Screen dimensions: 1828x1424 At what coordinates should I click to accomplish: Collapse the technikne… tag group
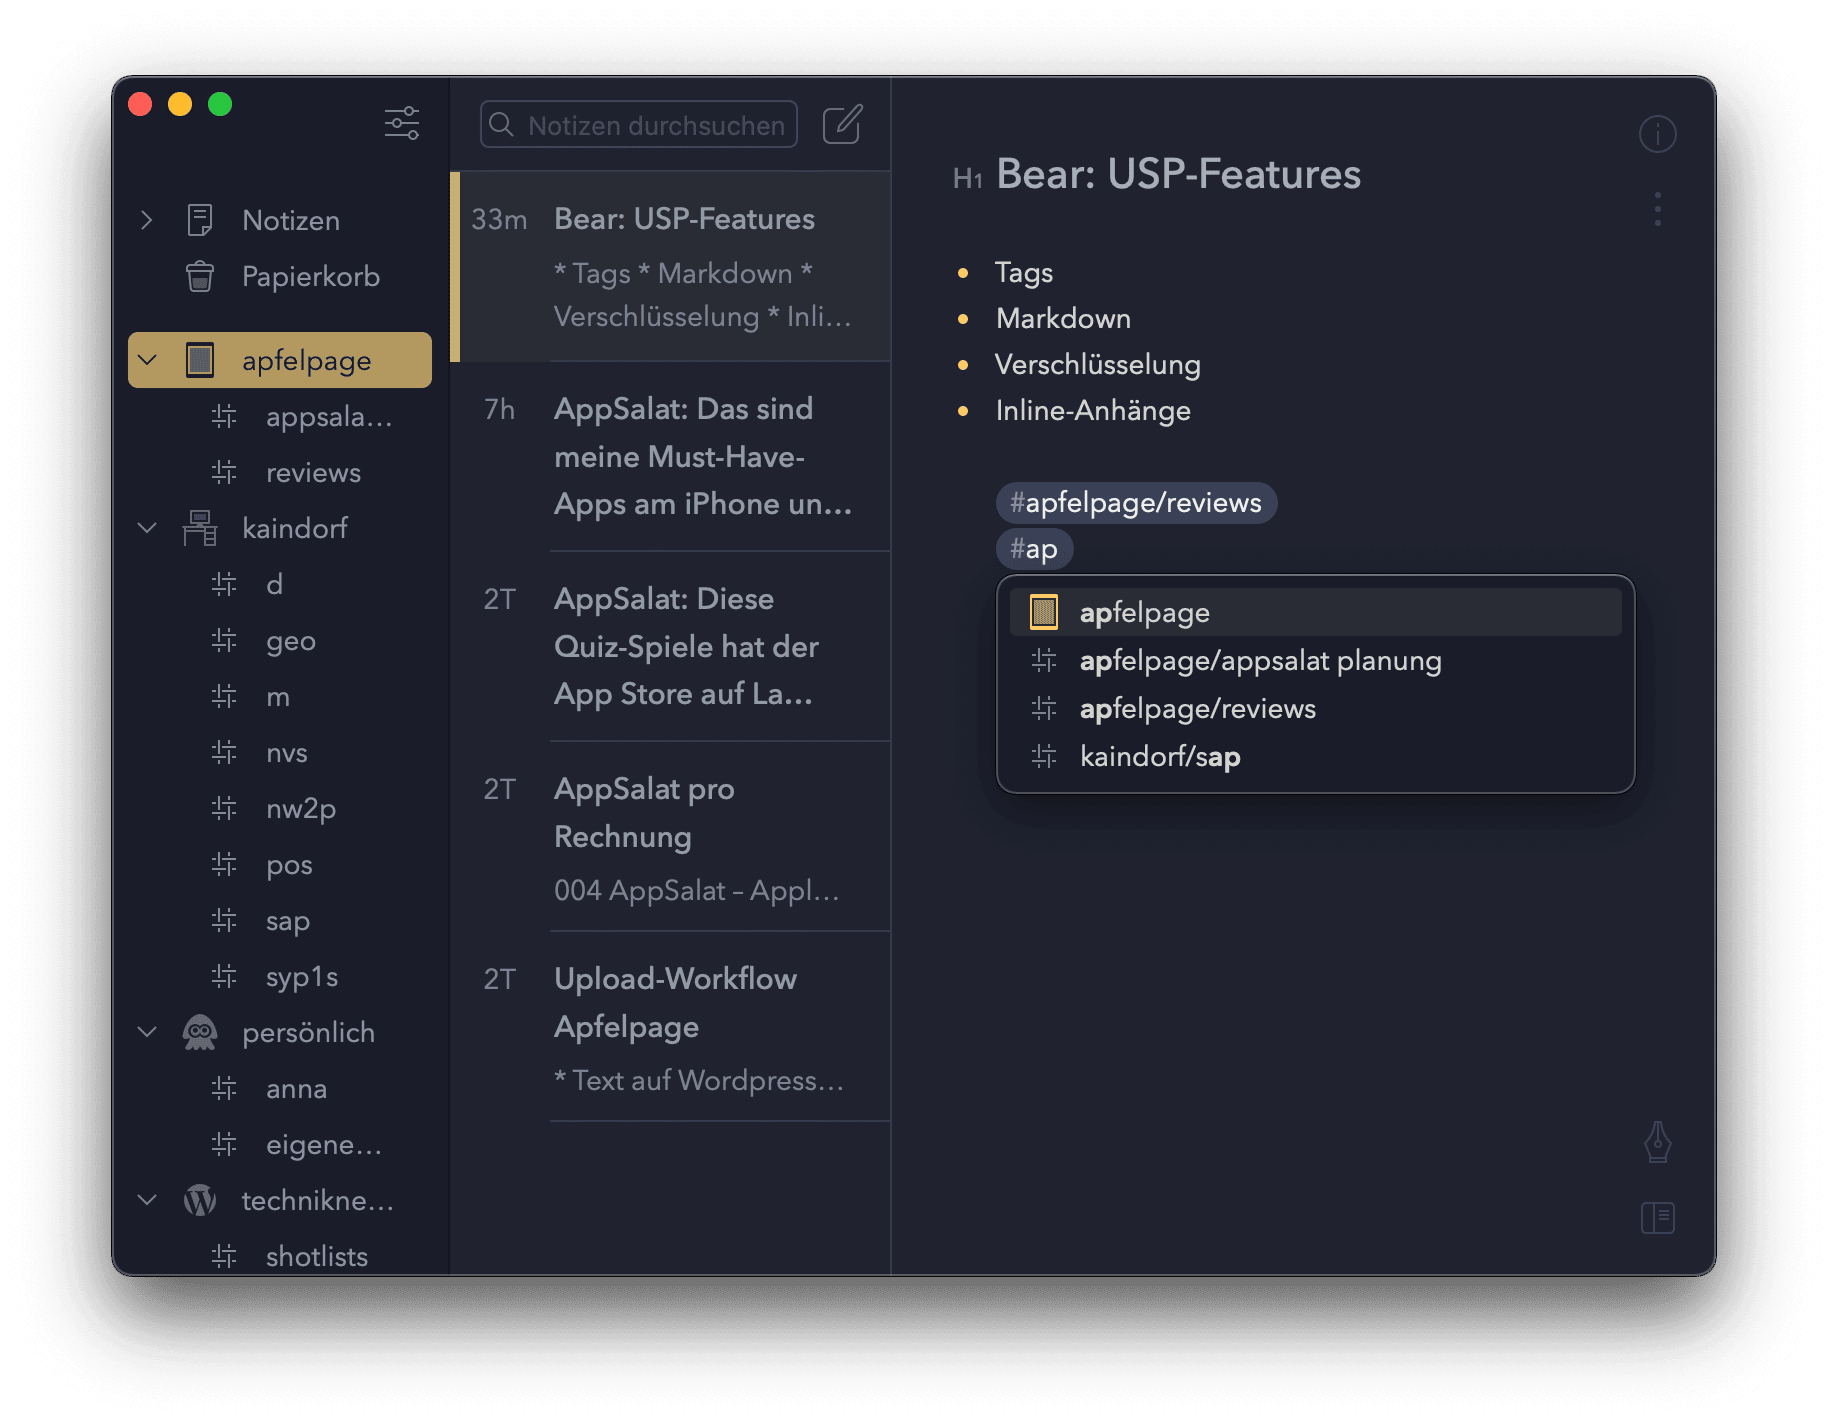(147, 1200)
